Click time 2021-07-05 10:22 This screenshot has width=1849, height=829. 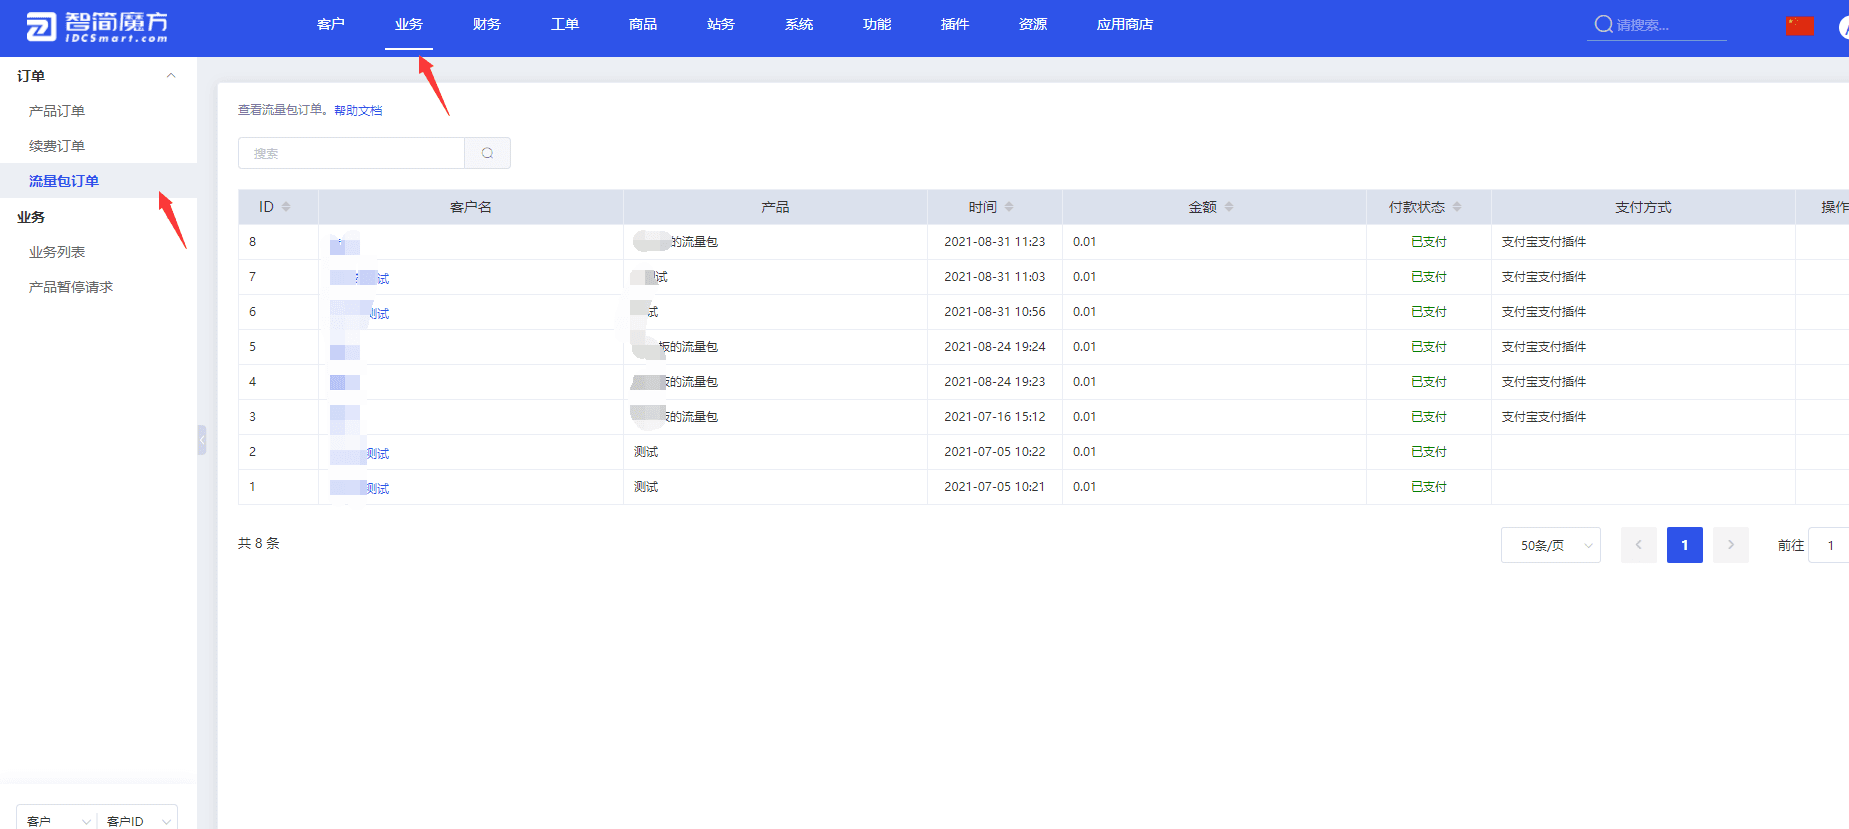coord(995,452)
